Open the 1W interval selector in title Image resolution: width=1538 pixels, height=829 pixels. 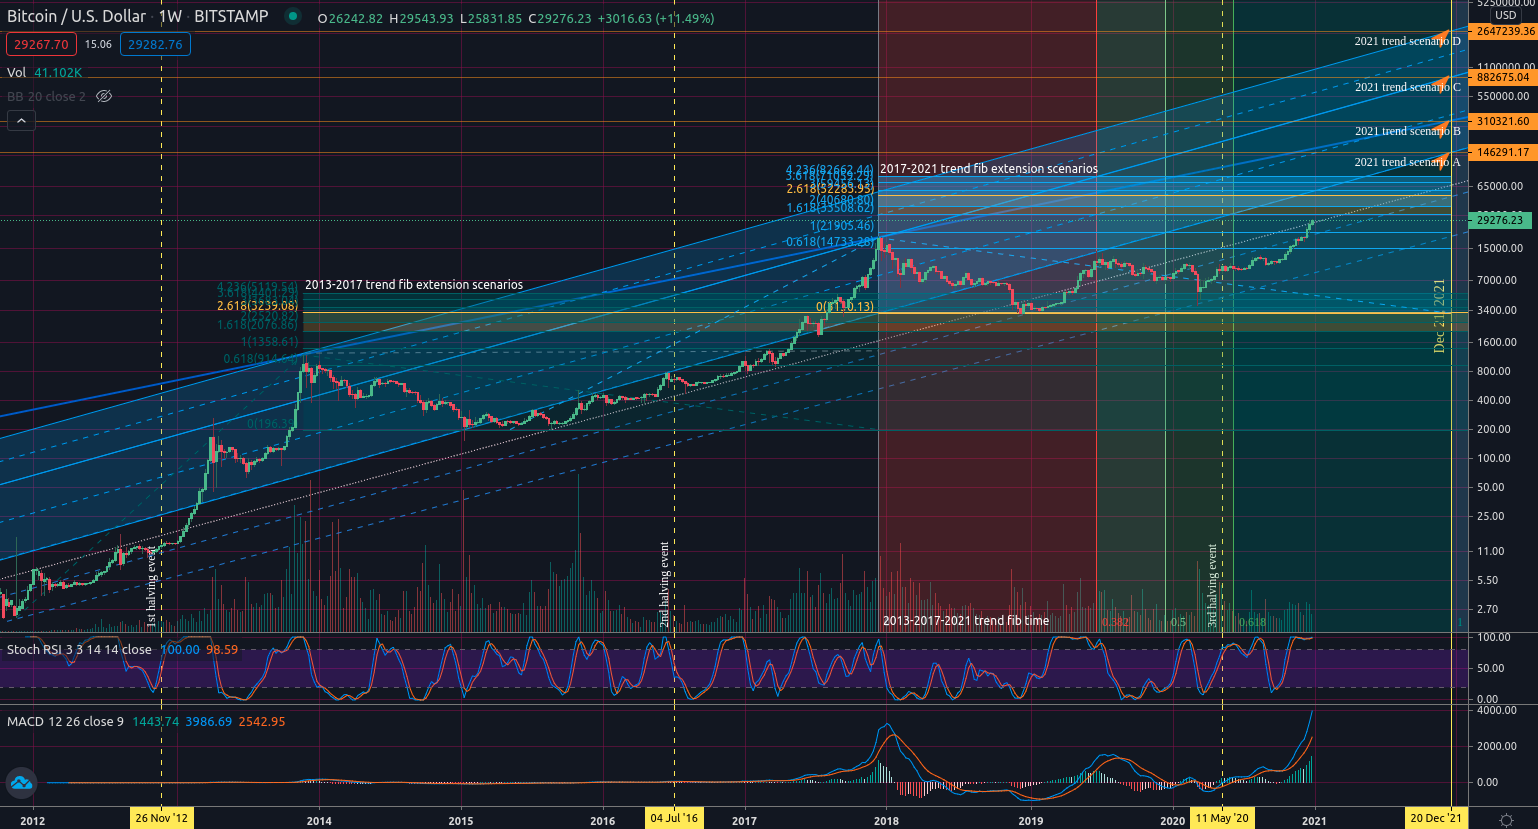click(x=170, y=17)
